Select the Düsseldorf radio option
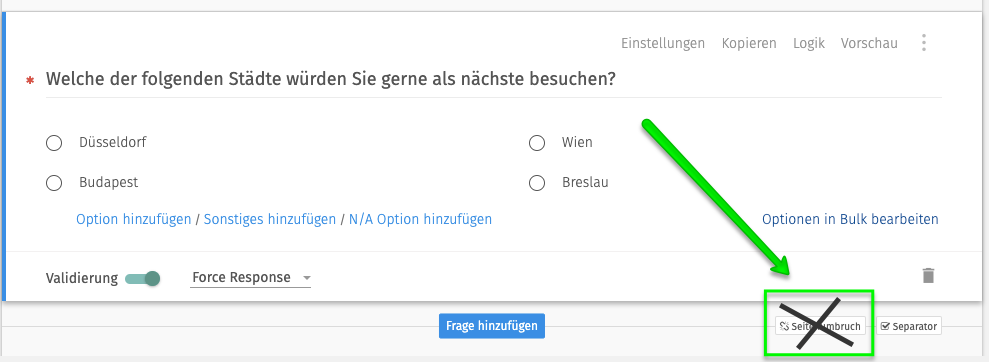 54,143
